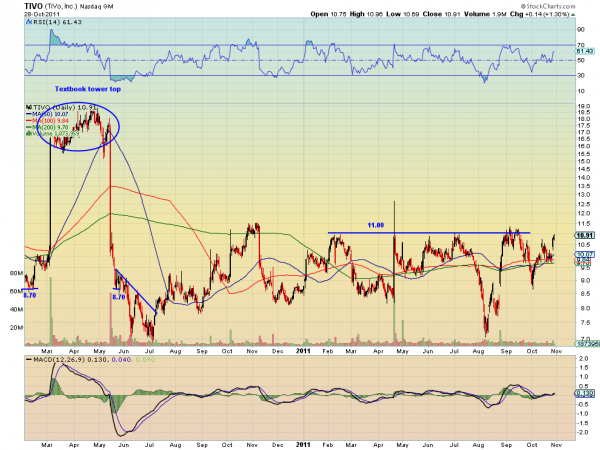Click the 'MA(100) 9.84' legend entry
This screenshot has height=450, width=600.
51,121
